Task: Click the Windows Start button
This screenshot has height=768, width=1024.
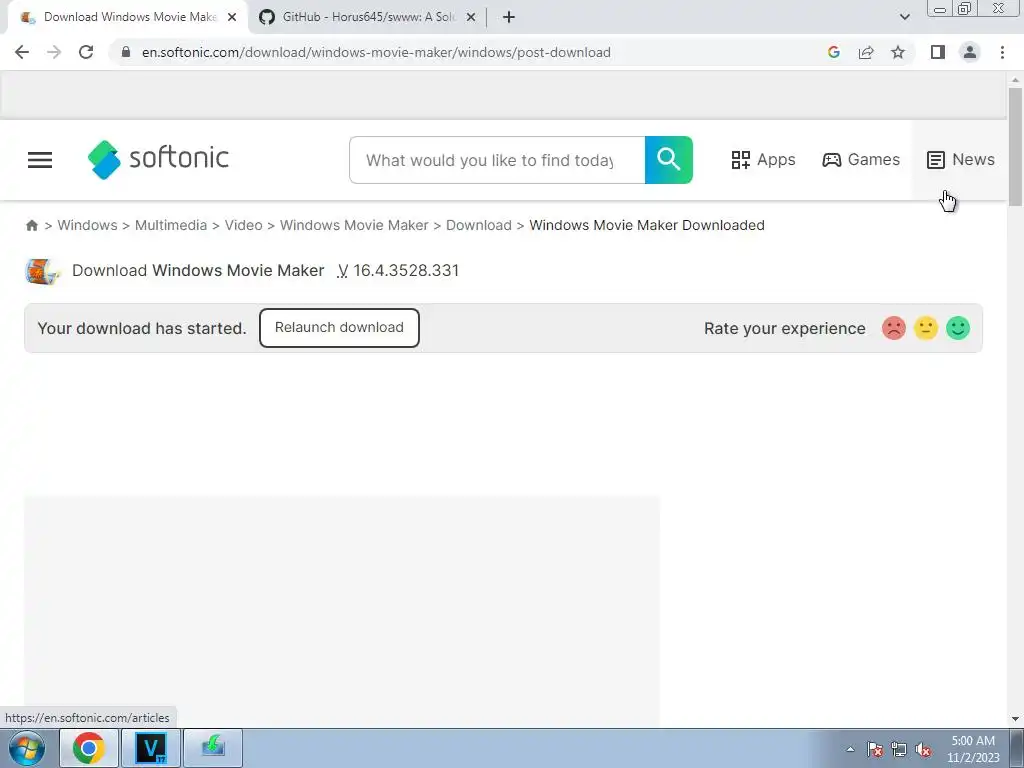Action: pos(27,748)
